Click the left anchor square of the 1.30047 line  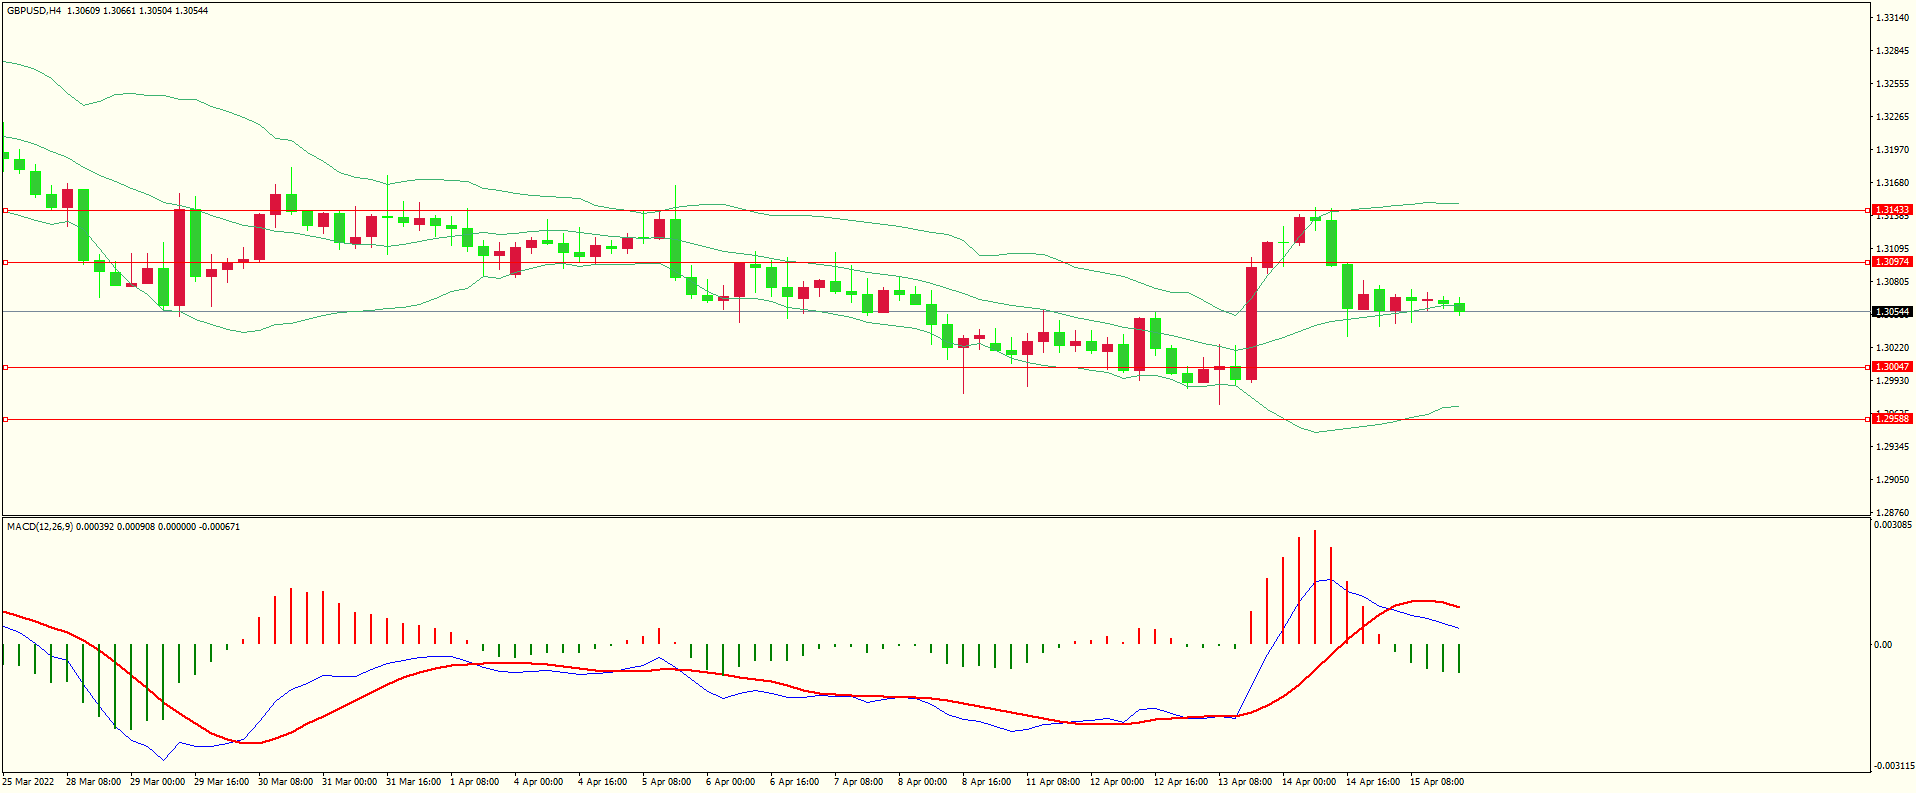coord(5,367)
